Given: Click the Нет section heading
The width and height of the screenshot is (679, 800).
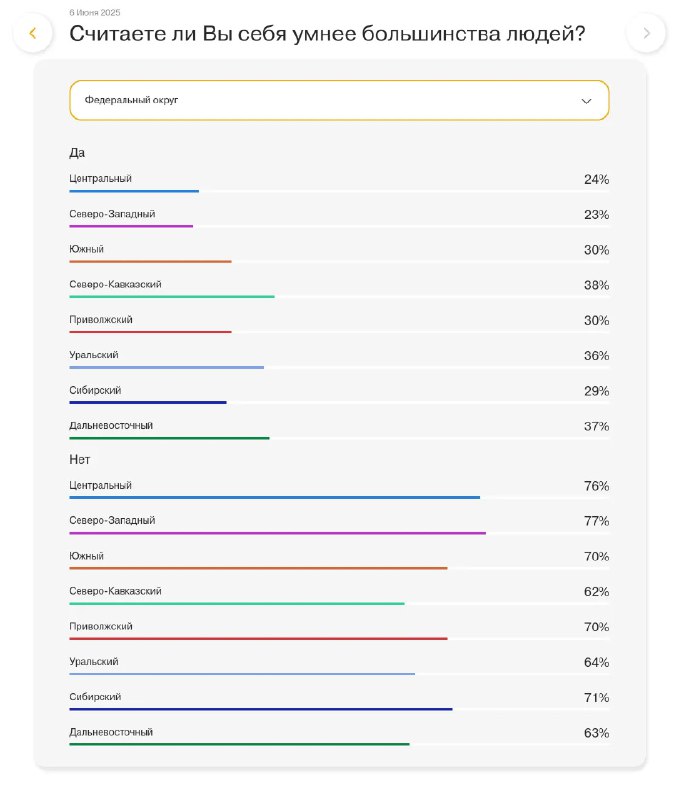Looking at the screenshot, I should tap(80, 459).
